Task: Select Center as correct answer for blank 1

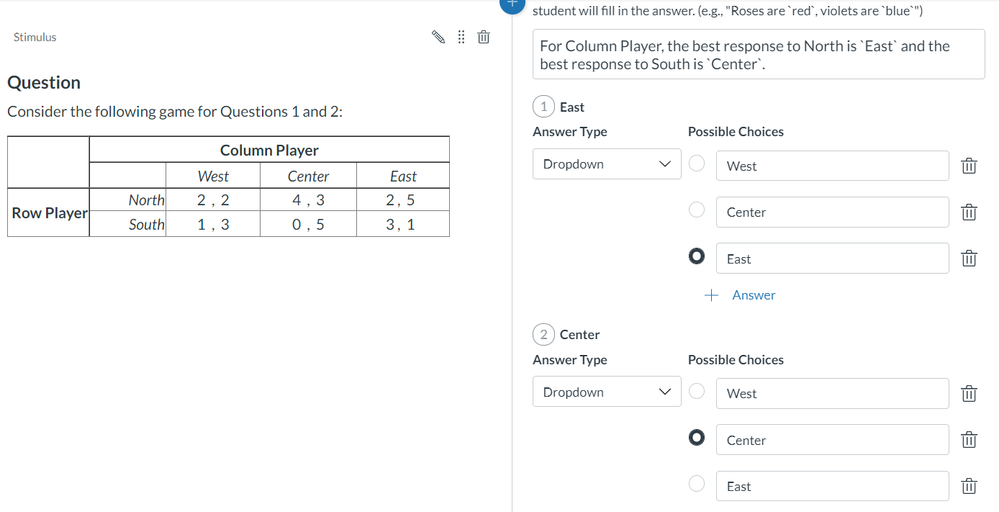Action: pos(697,210)
